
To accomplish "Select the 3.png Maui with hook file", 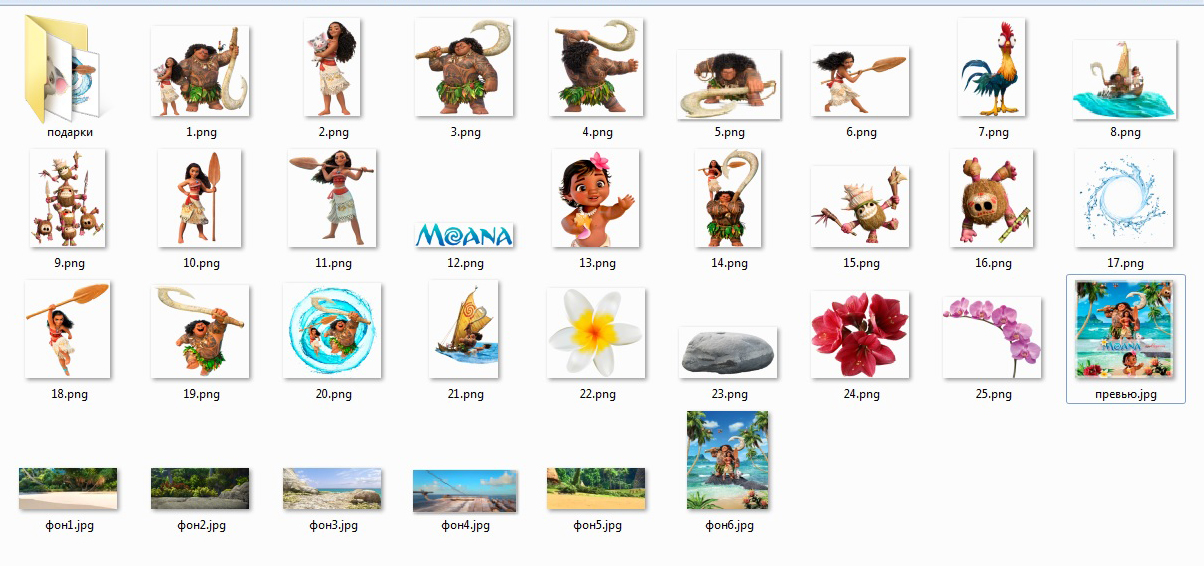I will (x=465, y=68).
